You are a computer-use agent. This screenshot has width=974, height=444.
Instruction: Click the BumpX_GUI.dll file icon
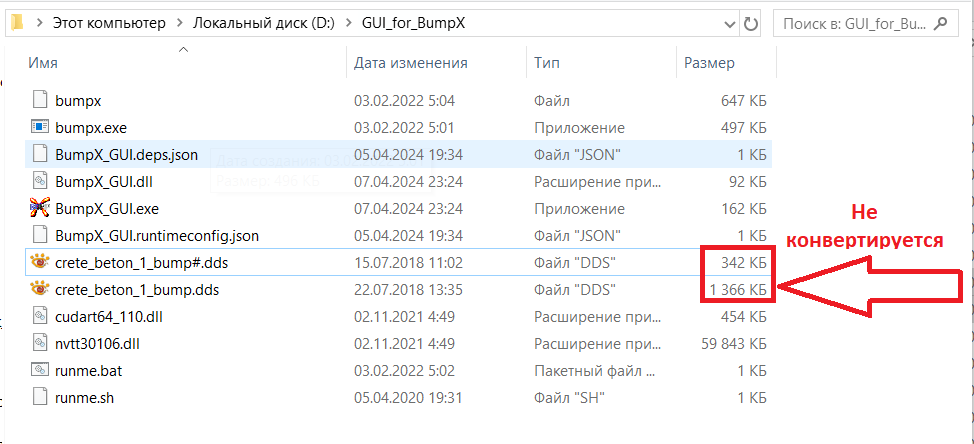40,181
